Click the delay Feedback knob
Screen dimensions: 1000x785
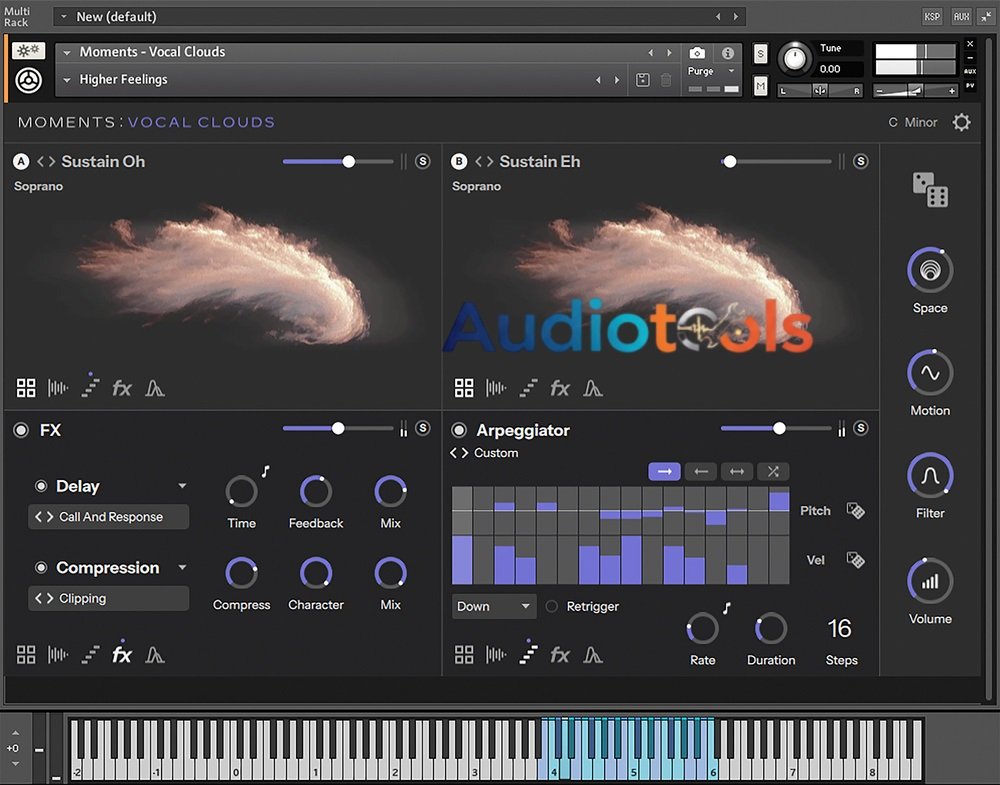[316, 492]
